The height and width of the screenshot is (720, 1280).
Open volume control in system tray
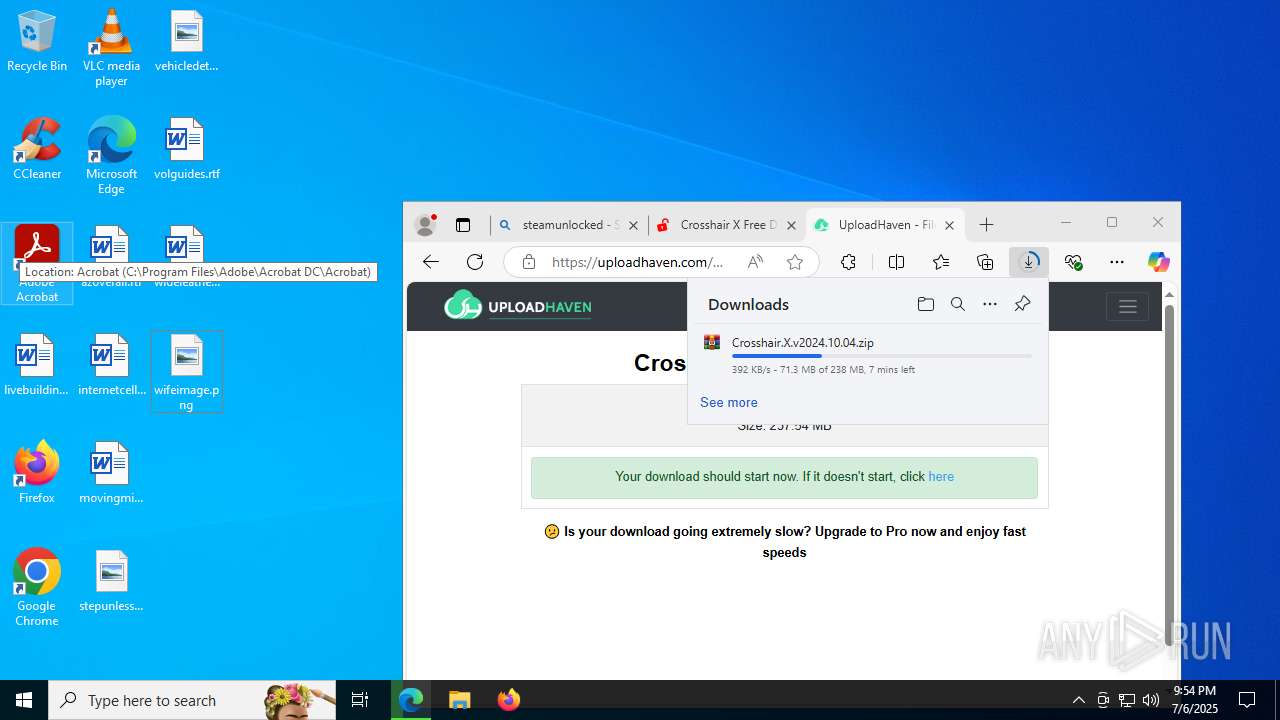coord(1151,700)
